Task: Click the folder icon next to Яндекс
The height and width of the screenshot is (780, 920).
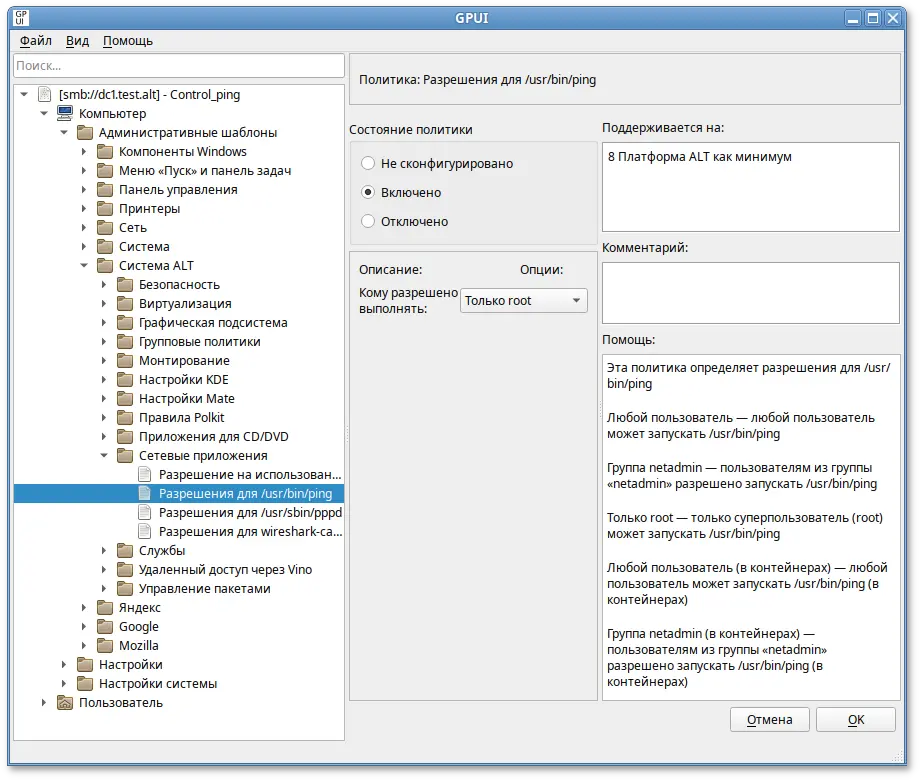Action: click(105, 608)
